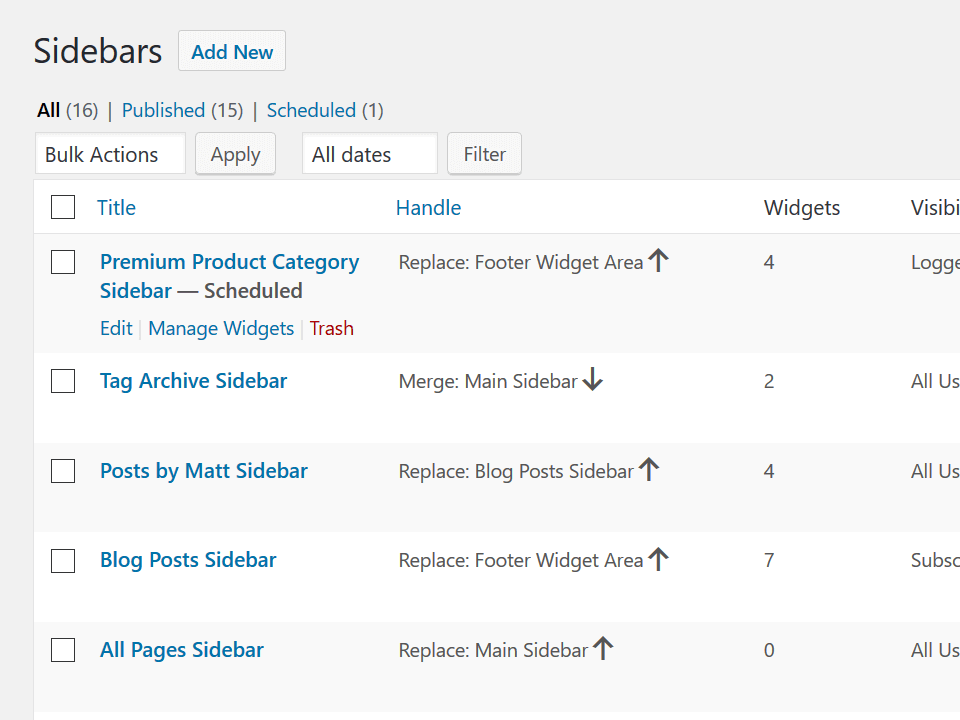View Scheduled sidebars
The image size is (960, 720).
(311, 110)
